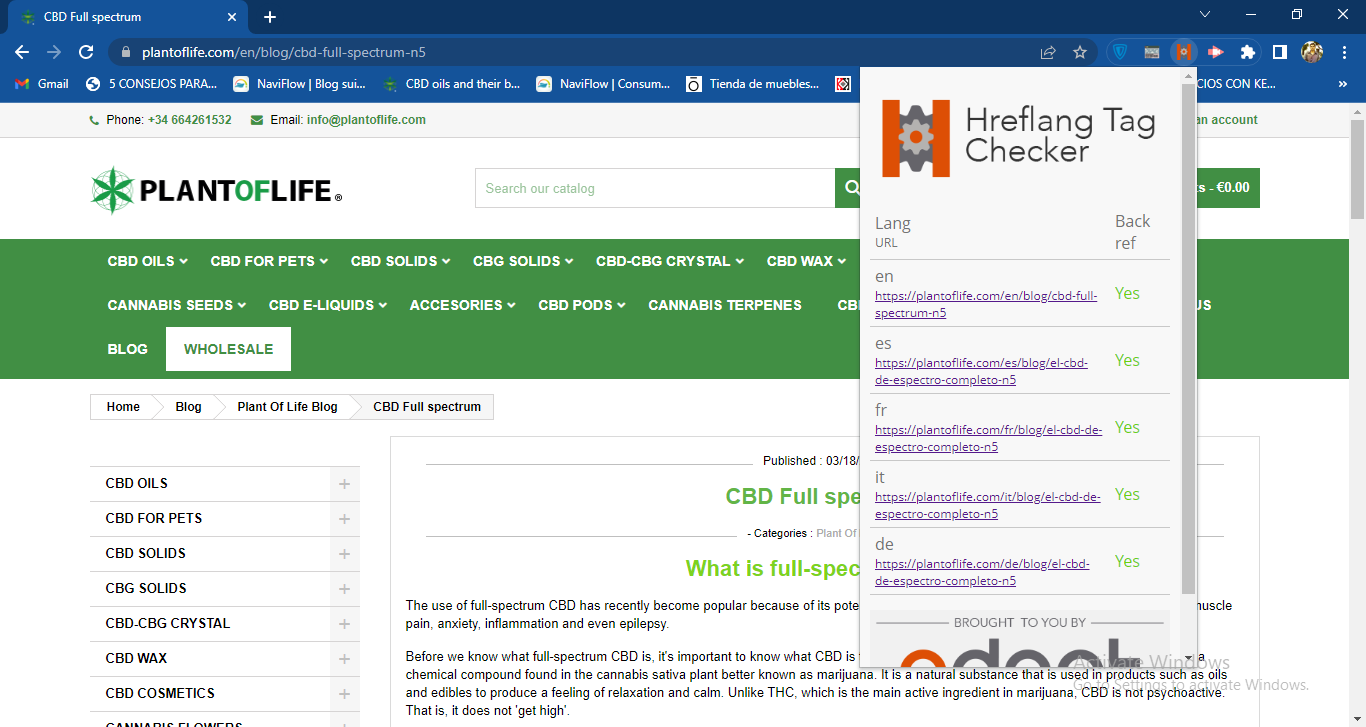Open the Tienda de muebles bookmark
Viewport: 1366px width, 727px height.
[x=753, y=84]
